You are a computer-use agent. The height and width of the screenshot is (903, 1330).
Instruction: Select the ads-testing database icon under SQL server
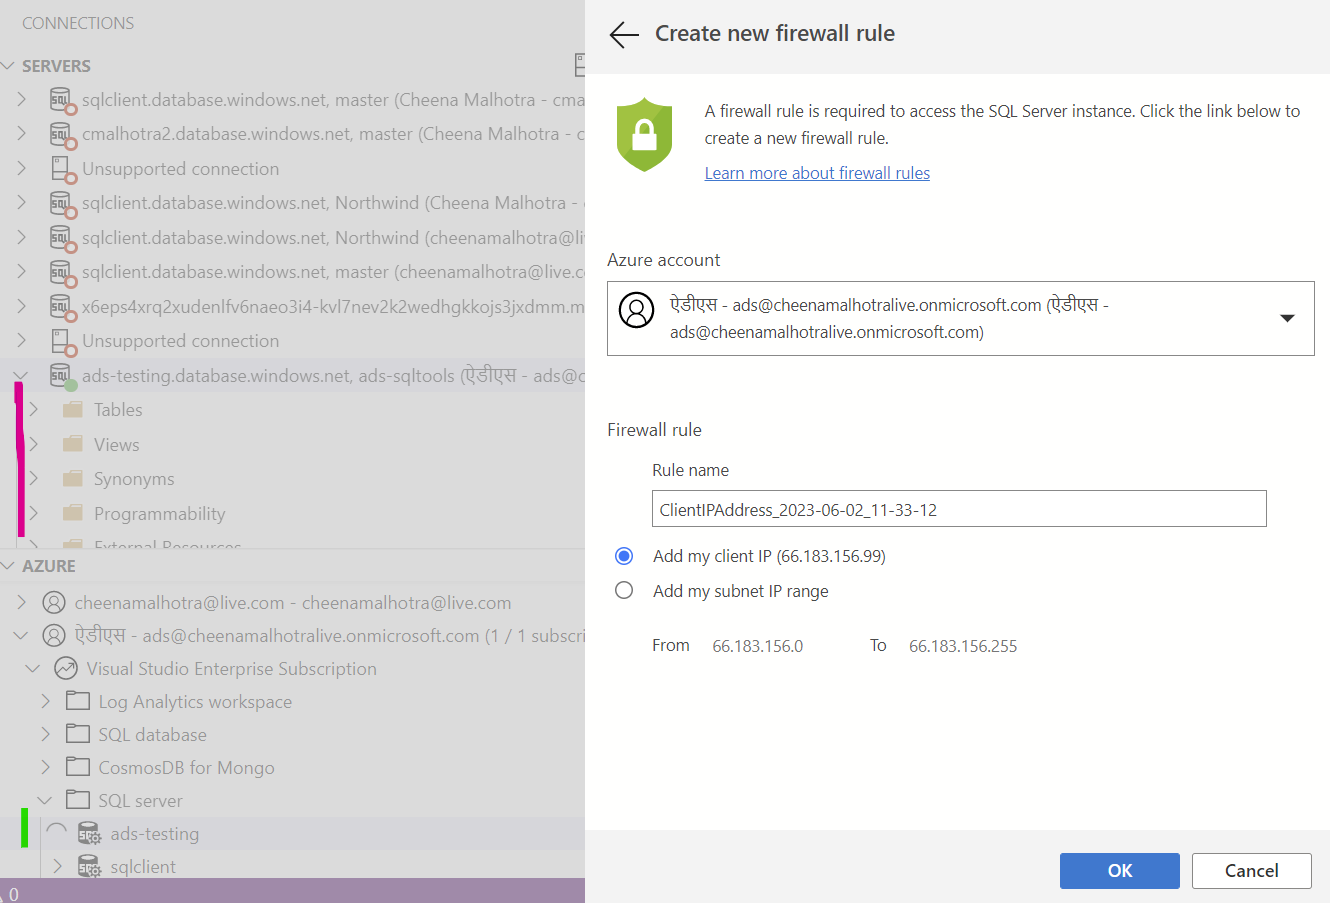87,833
